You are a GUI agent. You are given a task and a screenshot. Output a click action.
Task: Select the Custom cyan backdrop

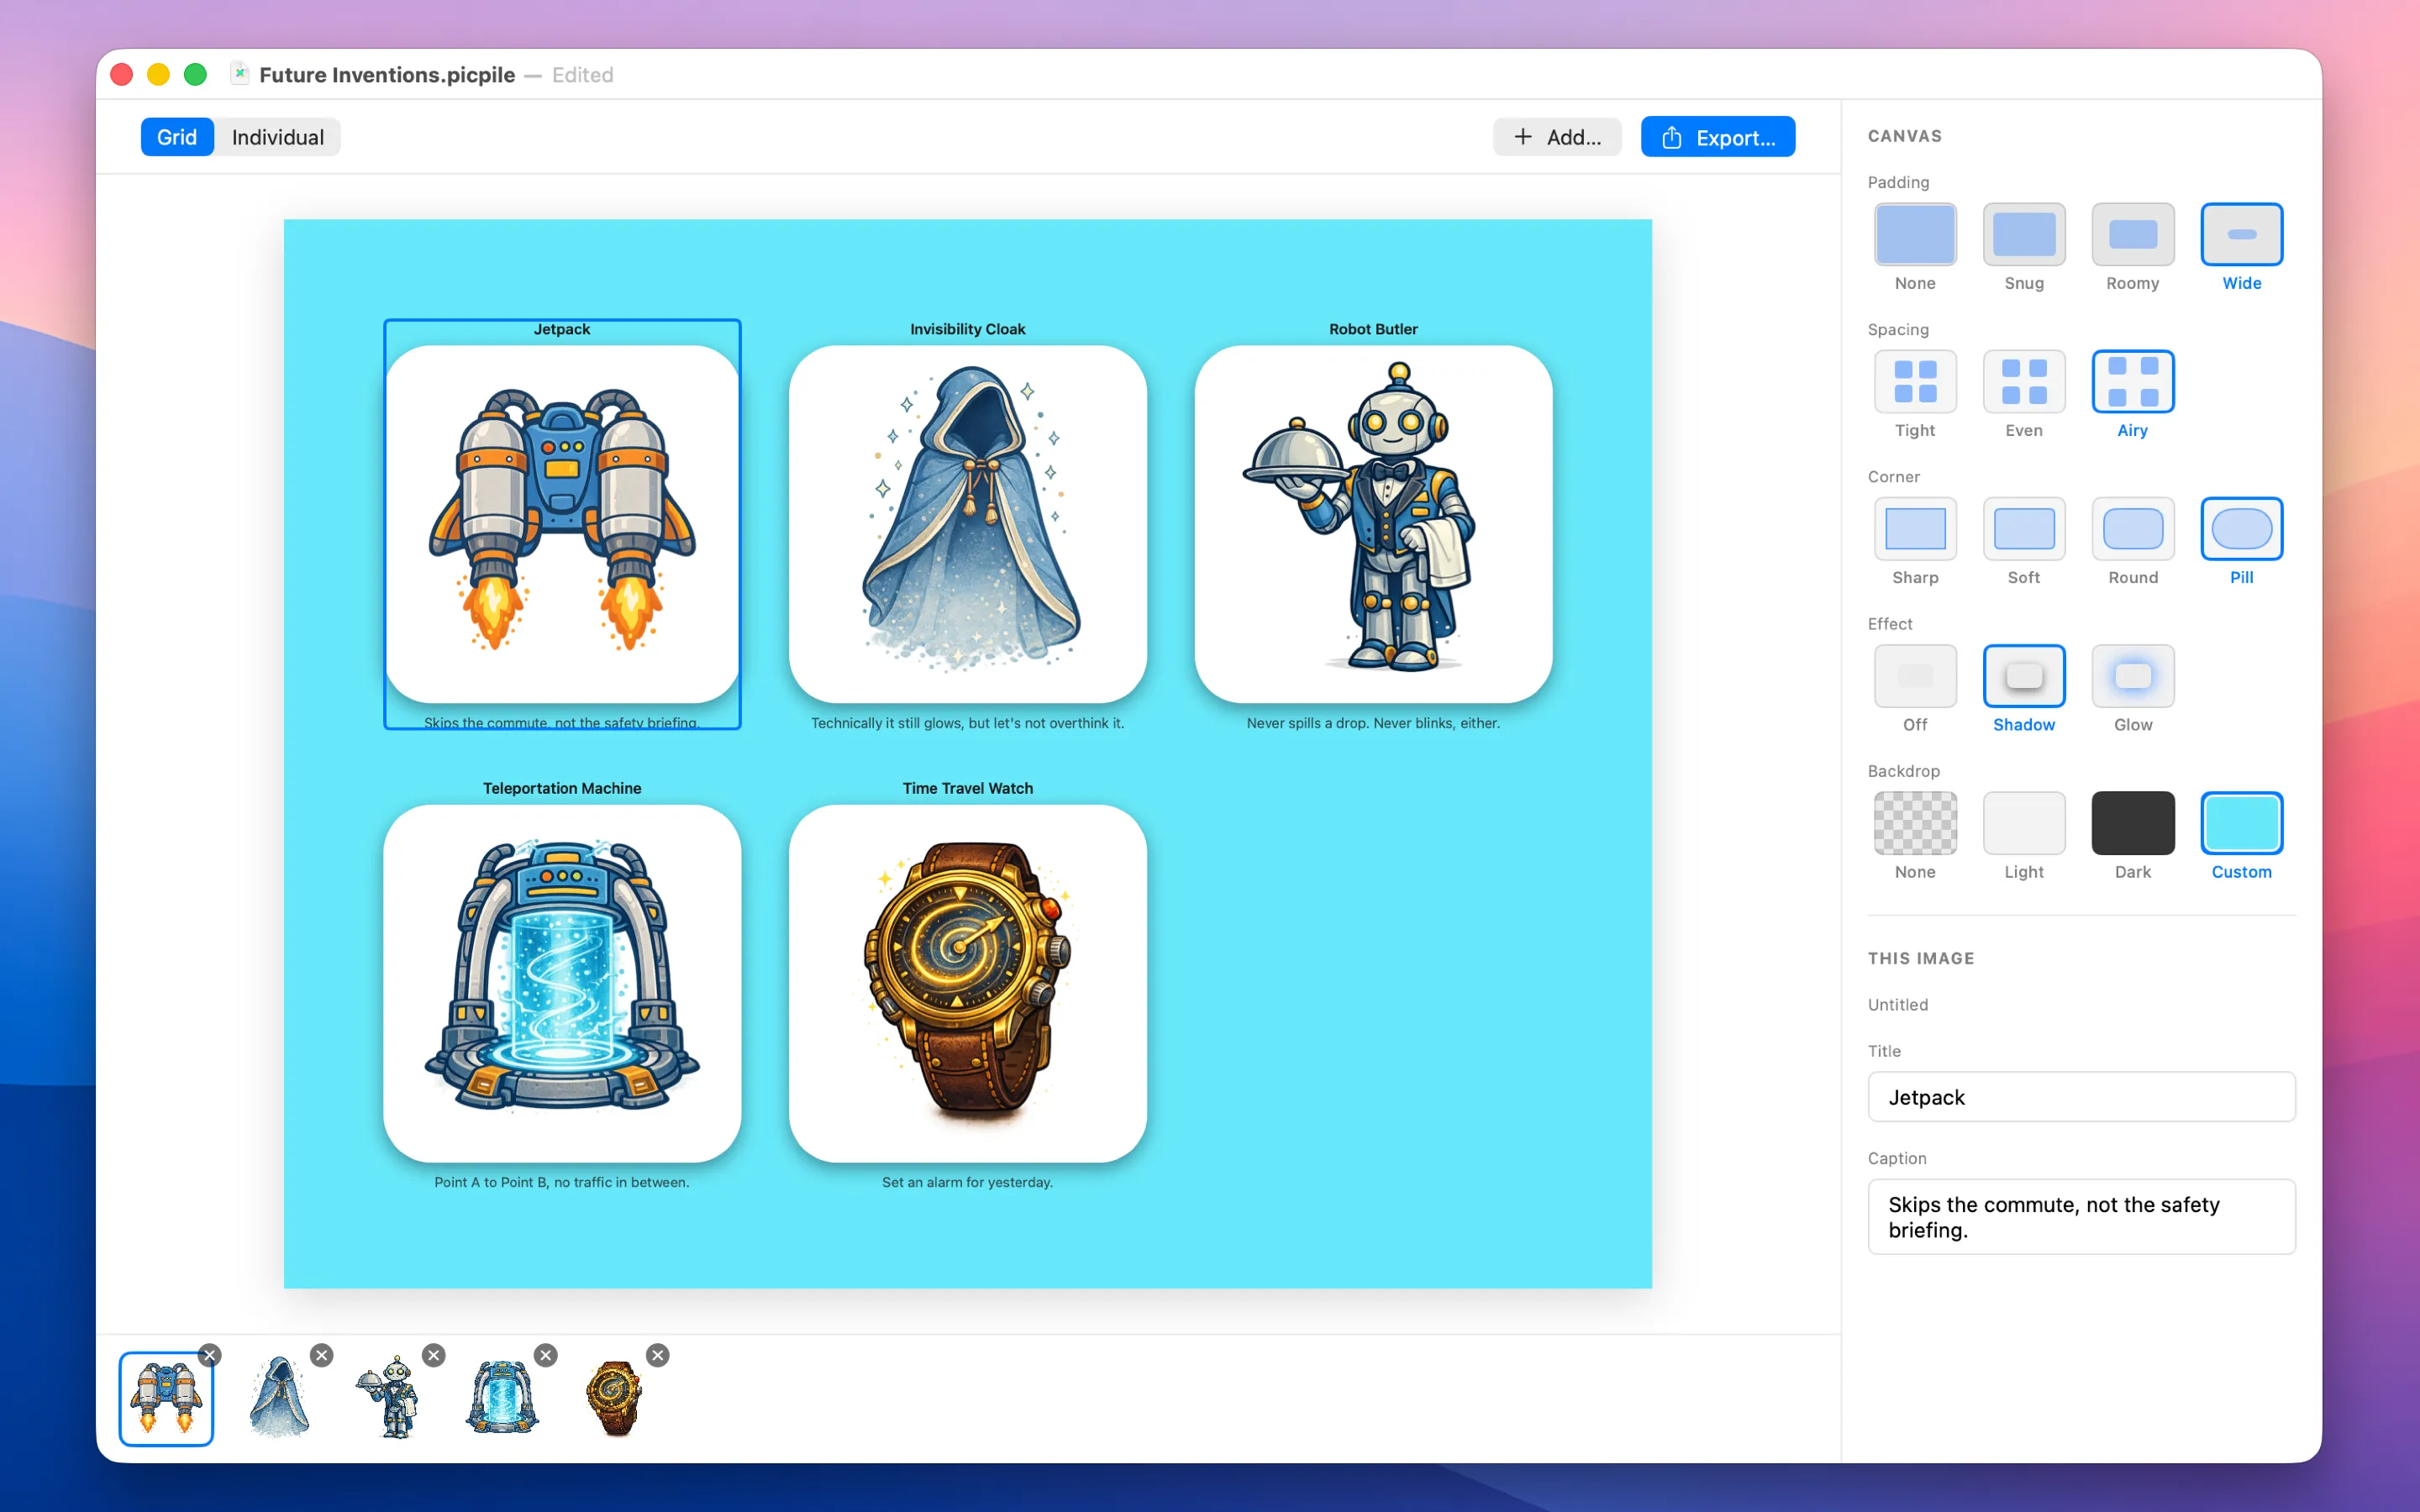pyautogui.click(x=2241, y=822)
